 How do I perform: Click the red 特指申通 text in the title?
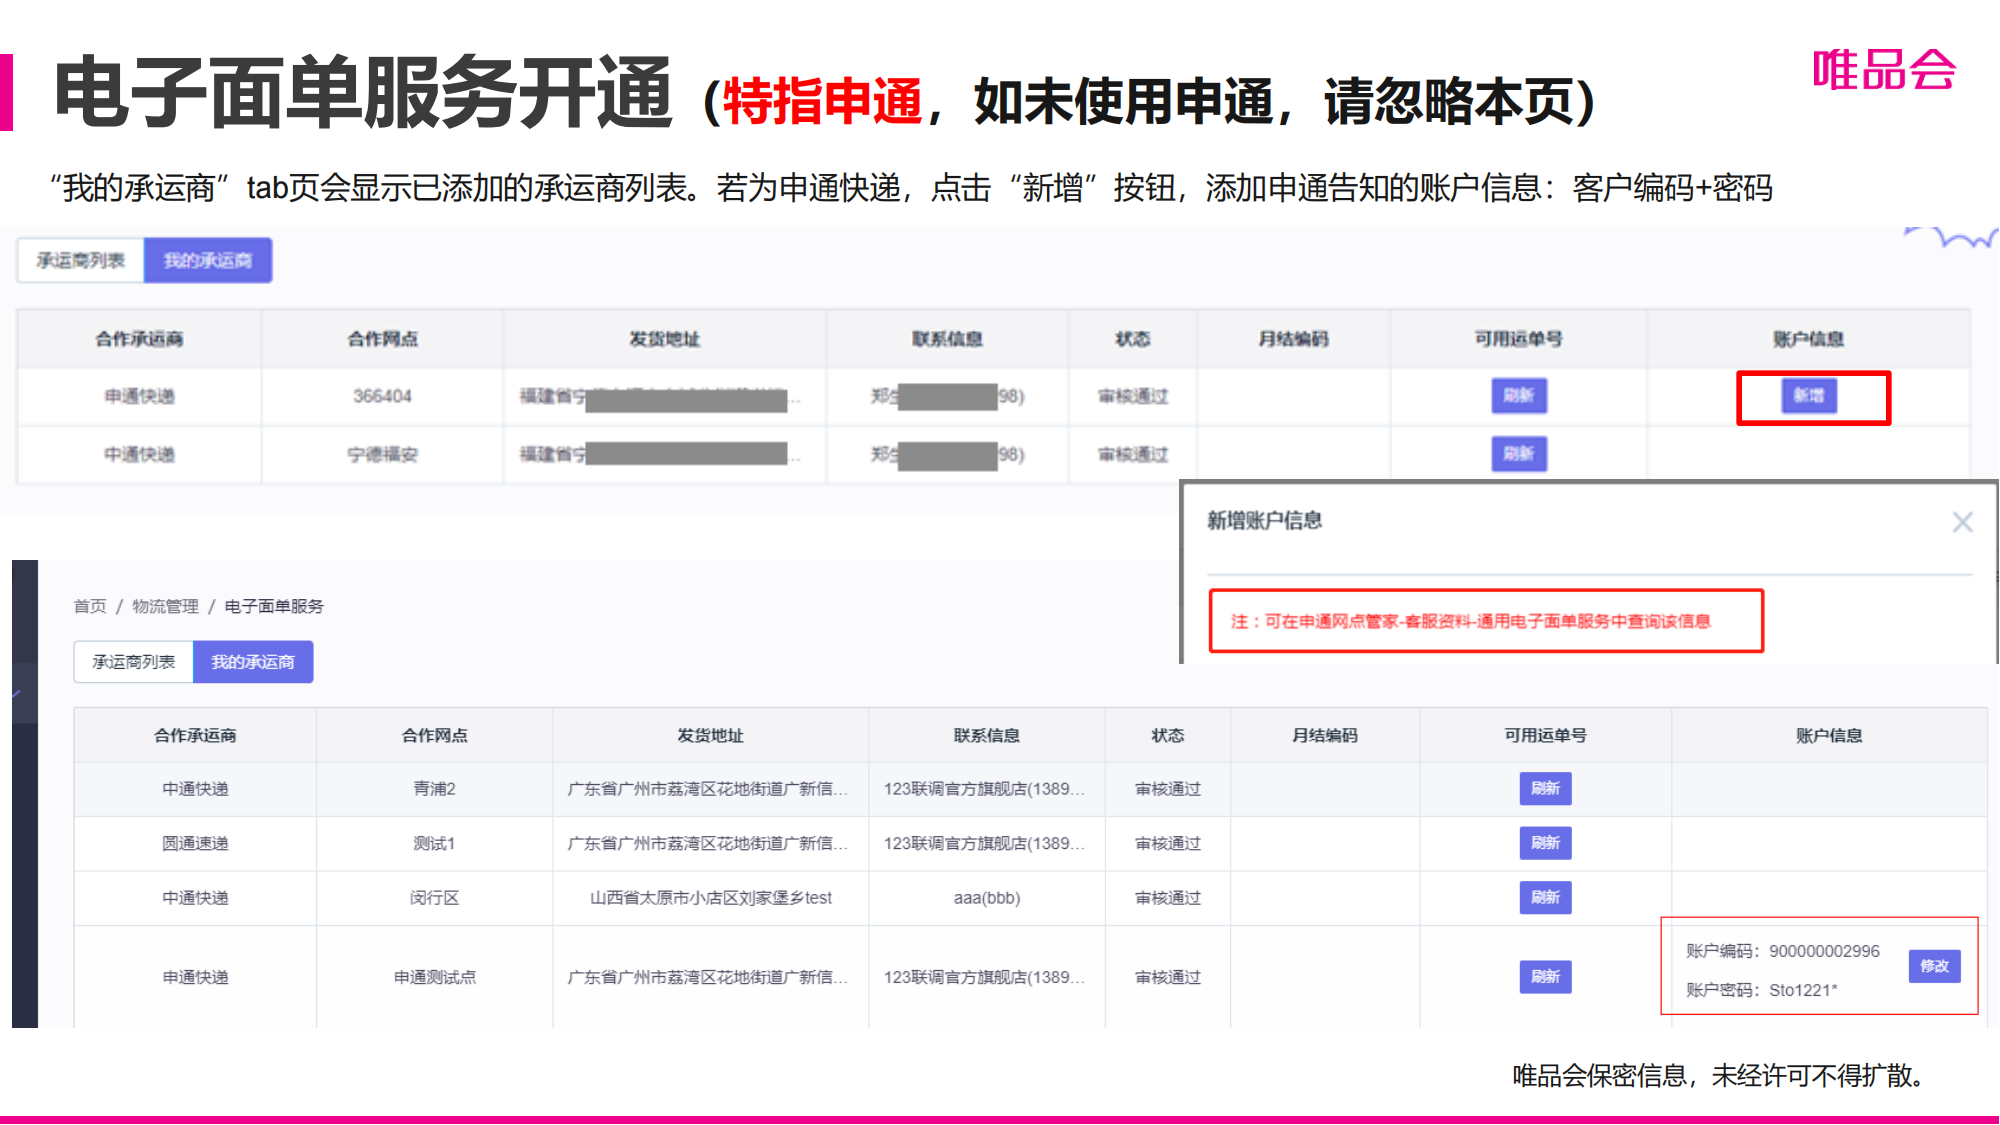[822, 102]
